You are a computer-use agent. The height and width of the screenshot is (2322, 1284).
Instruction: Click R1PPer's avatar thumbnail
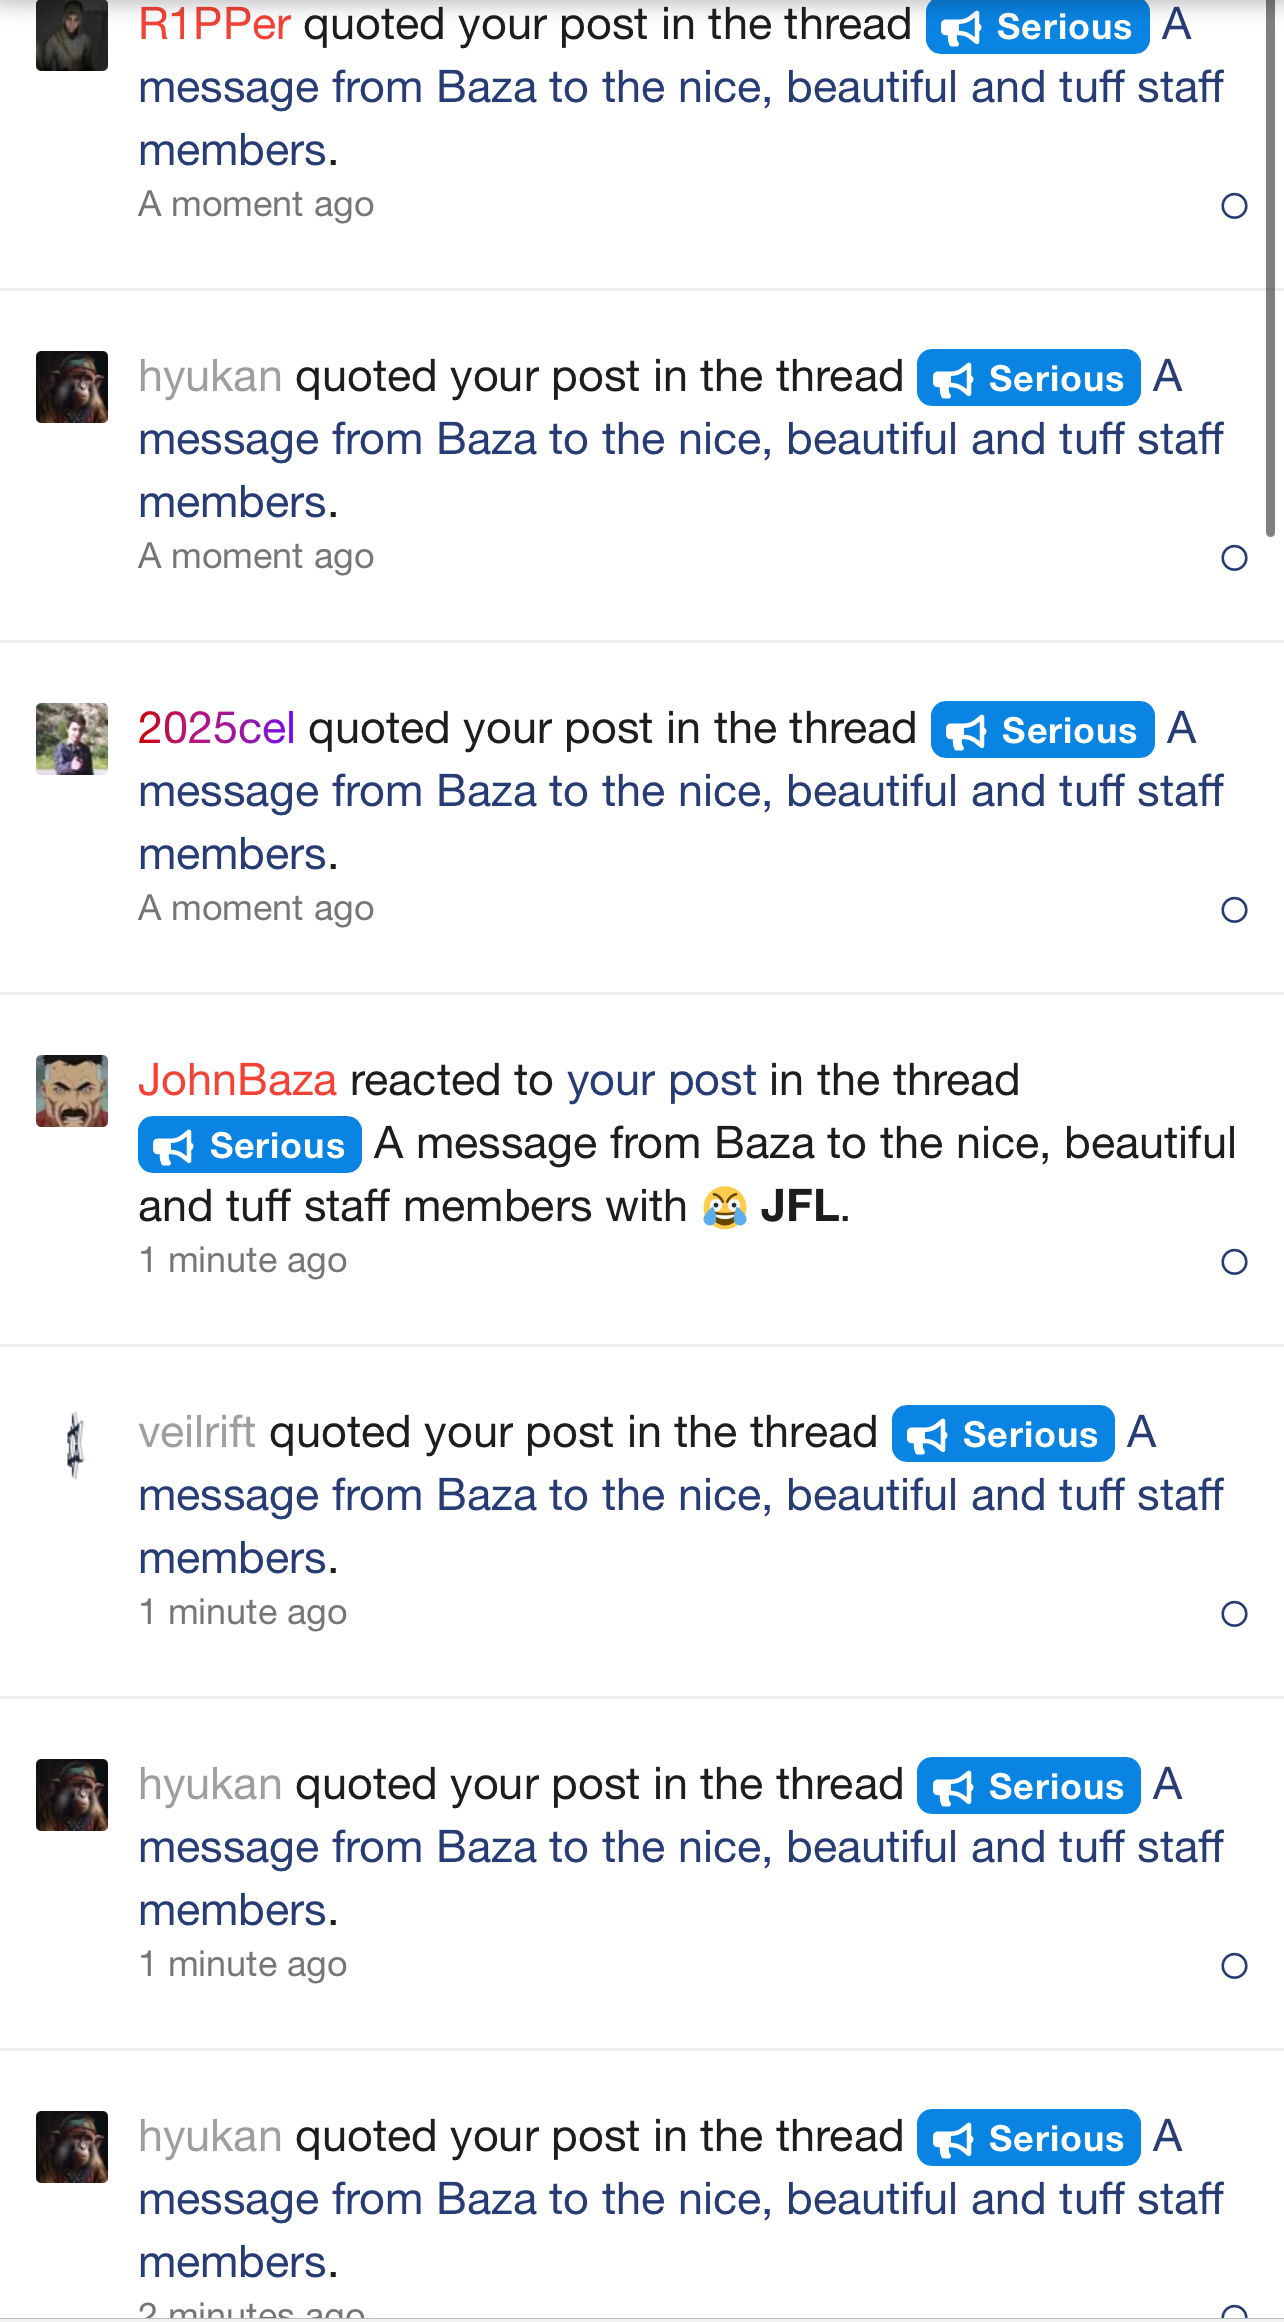(72, 36)
